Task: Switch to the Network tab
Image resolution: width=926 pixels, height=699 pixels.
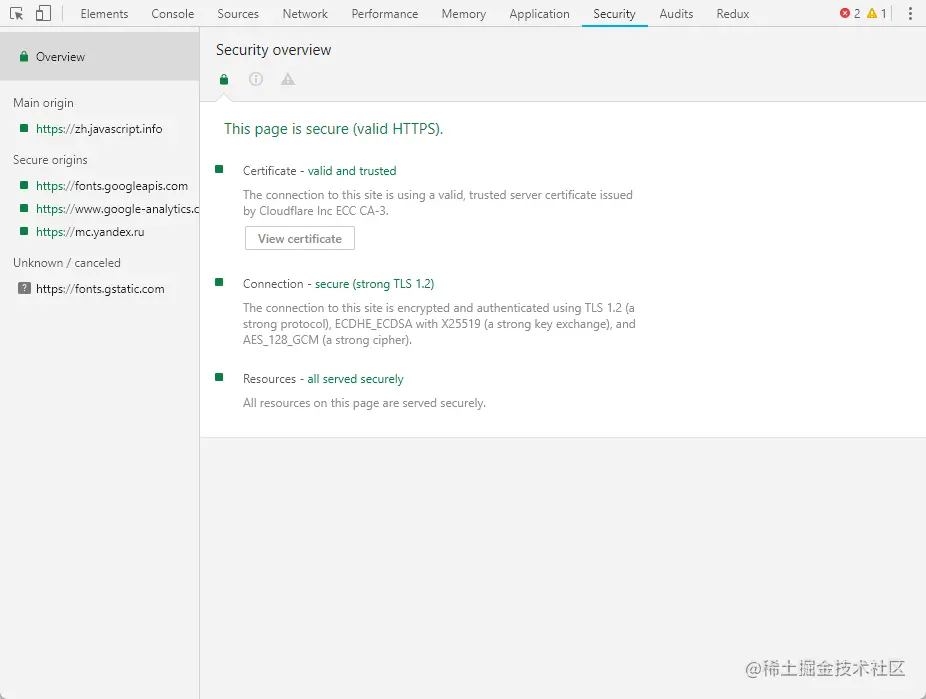Action: 305,14
